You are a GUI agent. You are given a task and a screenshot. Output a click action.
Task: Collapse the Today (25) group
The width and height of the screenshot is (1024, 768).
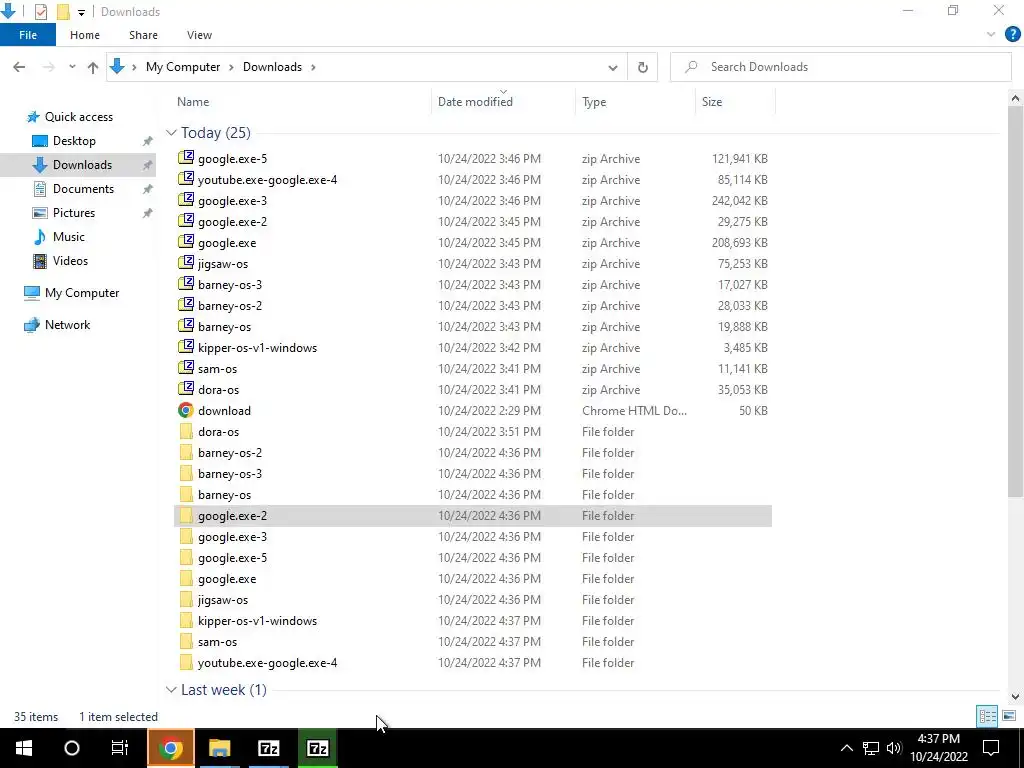click(x=171, y=133)
